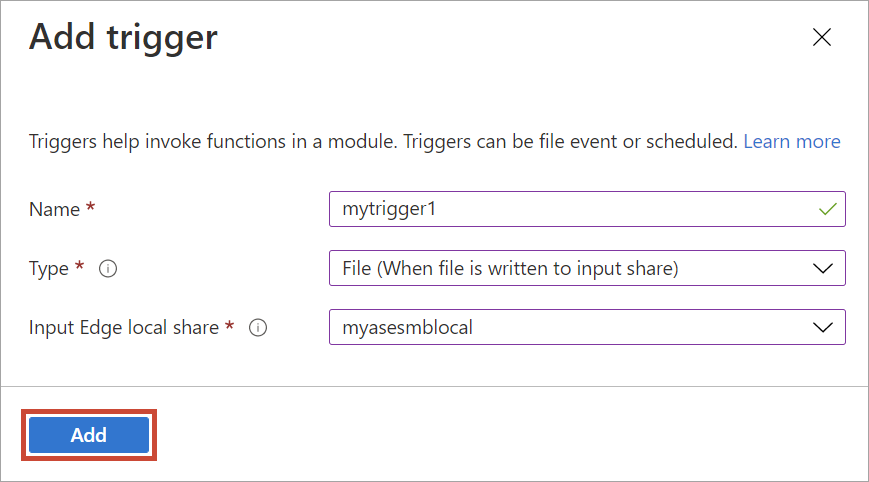This screenshot has height=482, width=869.
Task: Open the Type dropdown showing File option
Action: 587,268
